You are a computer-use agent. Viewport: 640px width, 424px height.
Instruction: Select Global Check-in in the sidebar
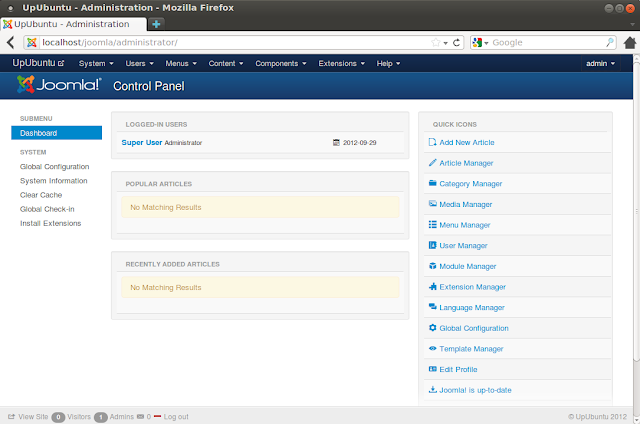(47, 209)
